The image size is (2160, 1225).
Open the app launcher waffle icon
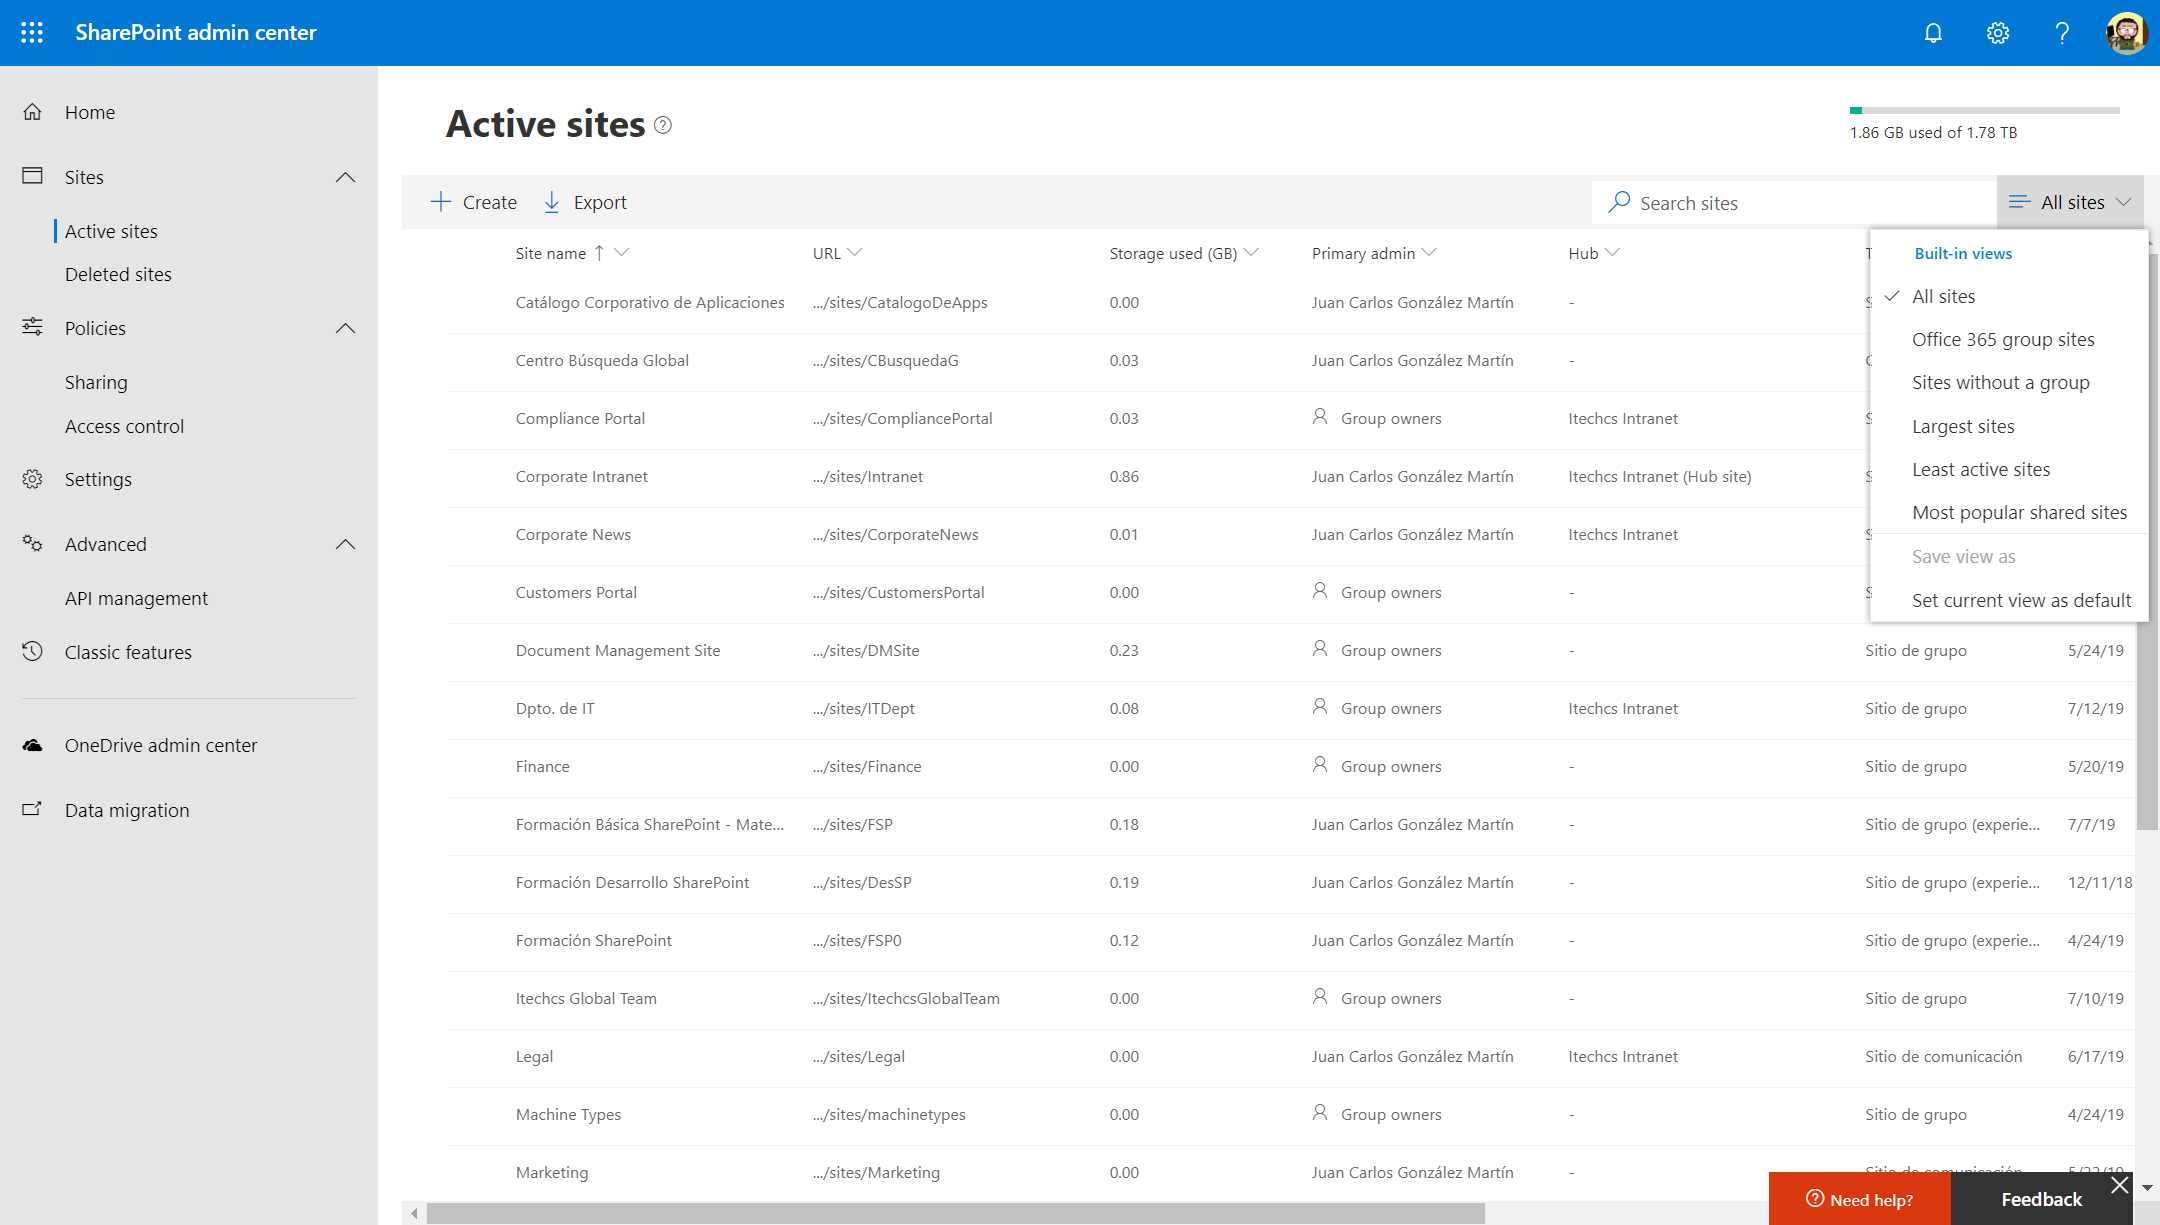click(x=31, y=32)
